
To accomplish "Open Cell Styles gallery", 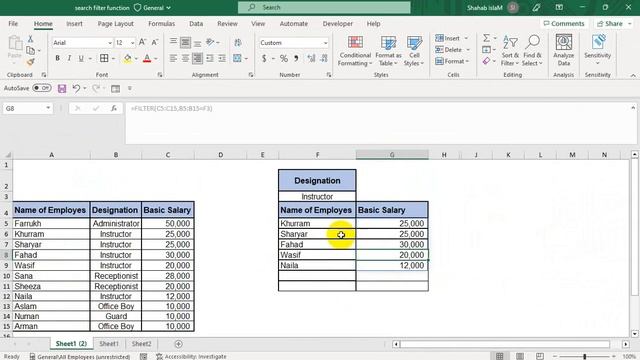I will click(414, 51).
